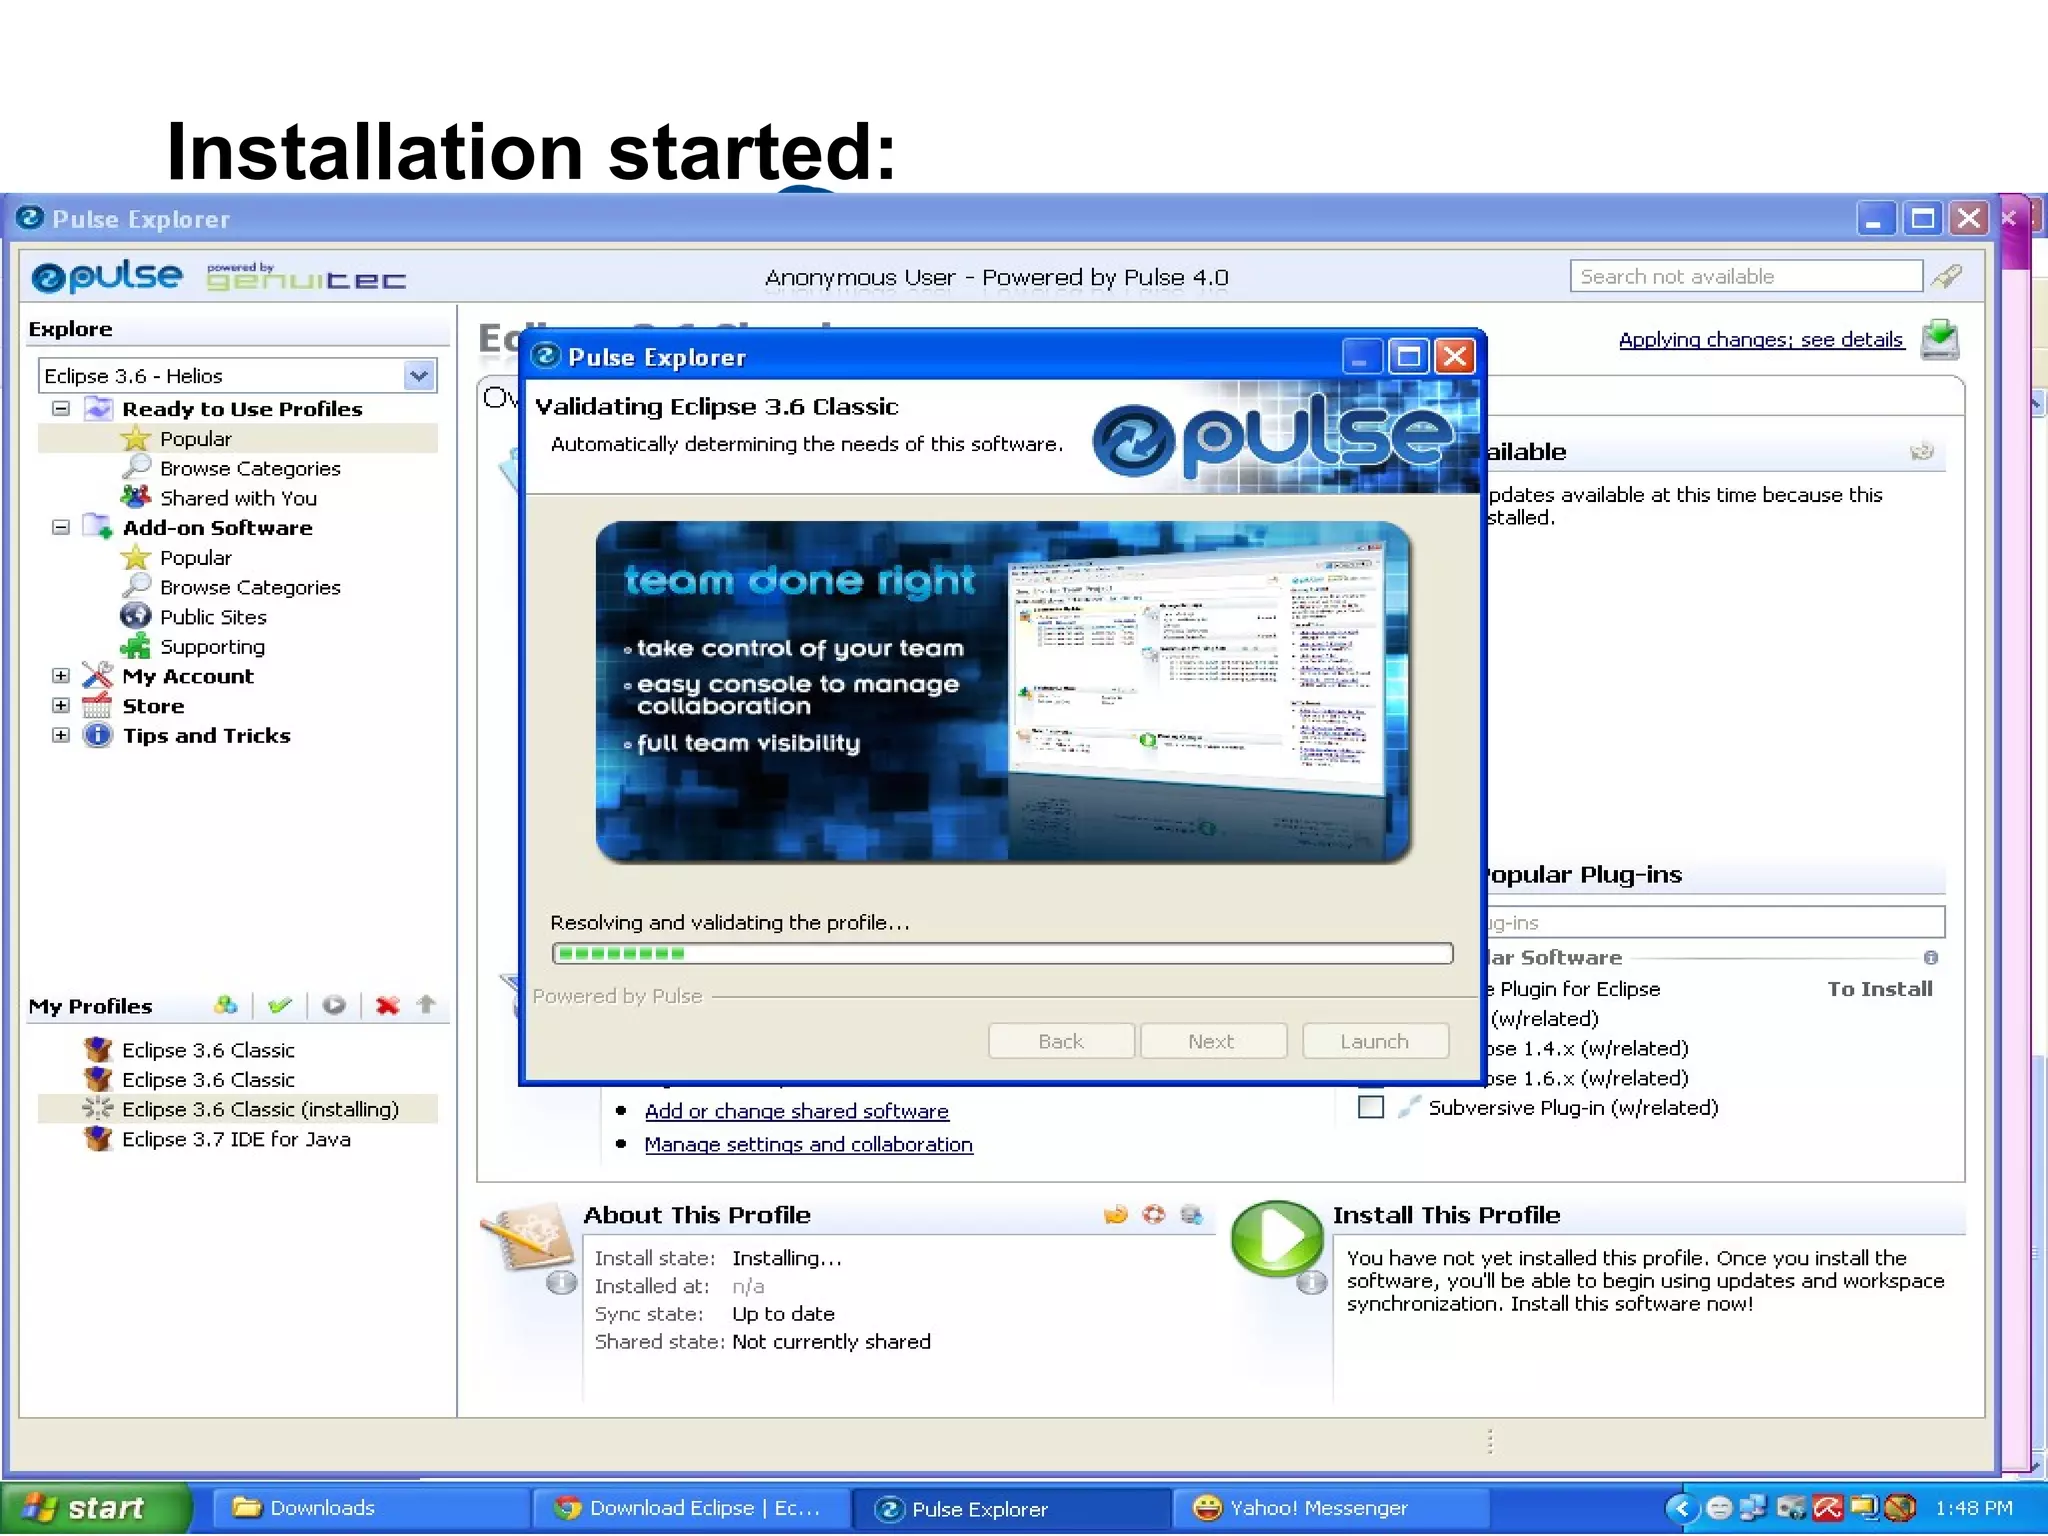Click the Back button in dialog
The image size is (2048, 1536).
[x=1061, y=1041]
